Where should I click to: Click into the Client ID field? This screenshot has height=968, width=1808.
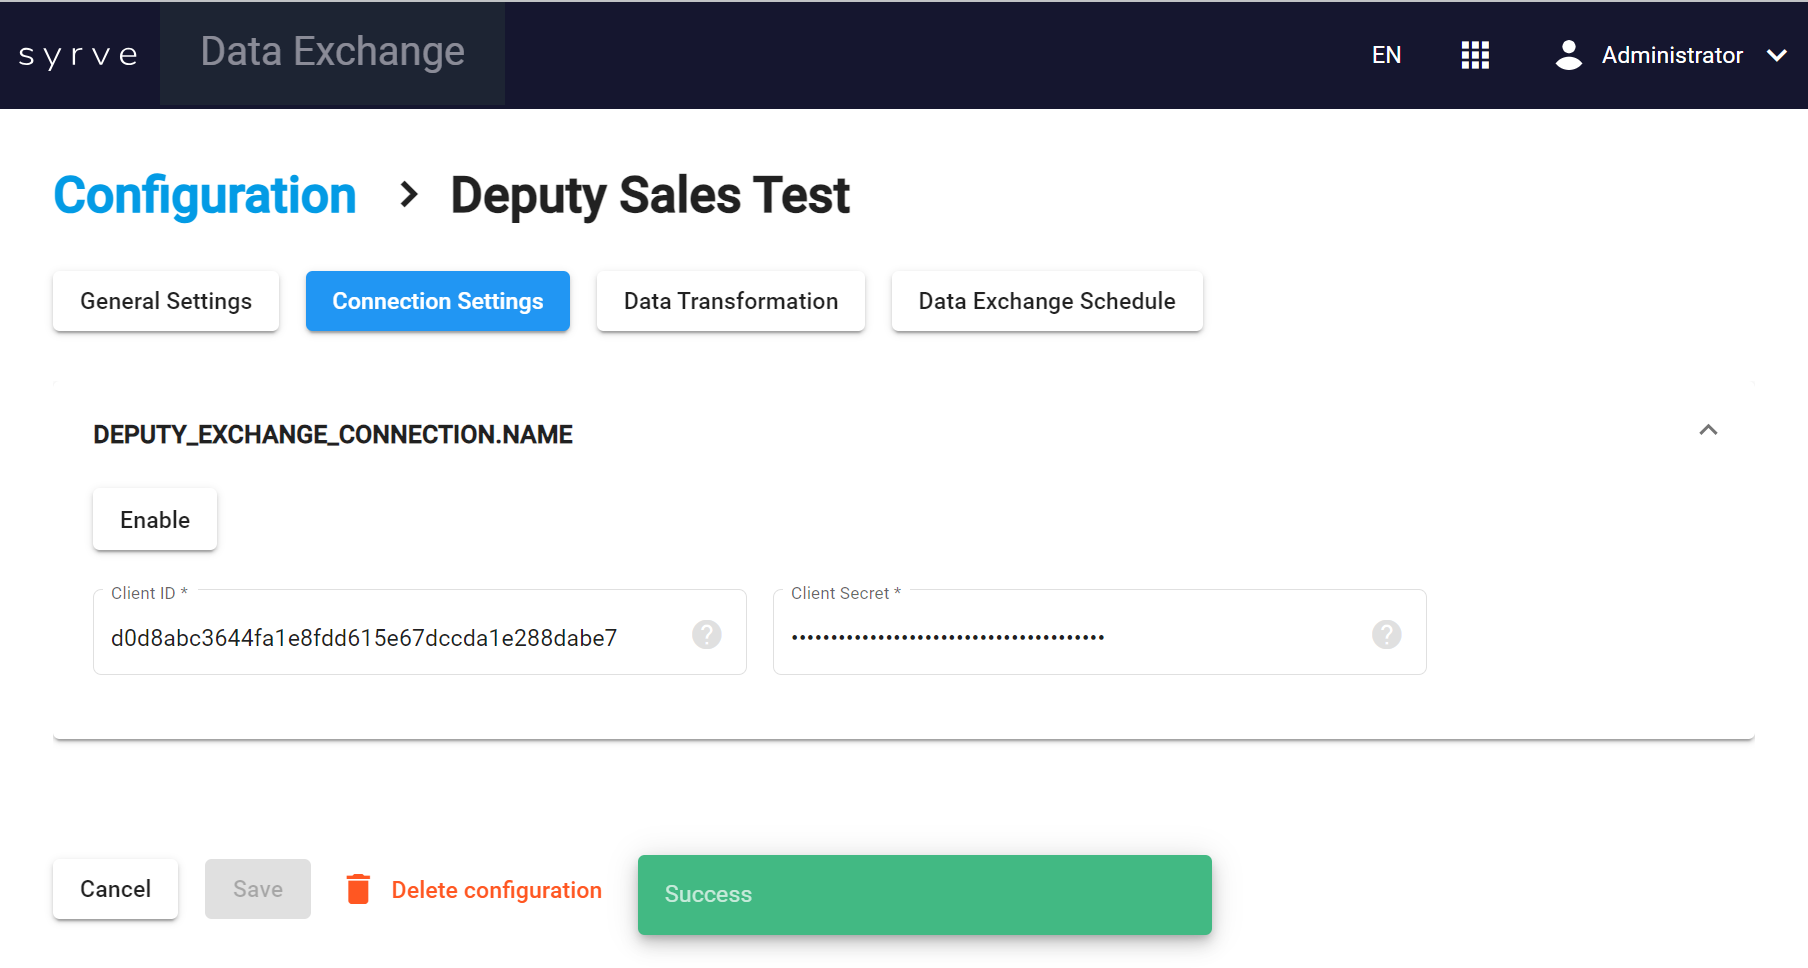[x=390, y=637]
